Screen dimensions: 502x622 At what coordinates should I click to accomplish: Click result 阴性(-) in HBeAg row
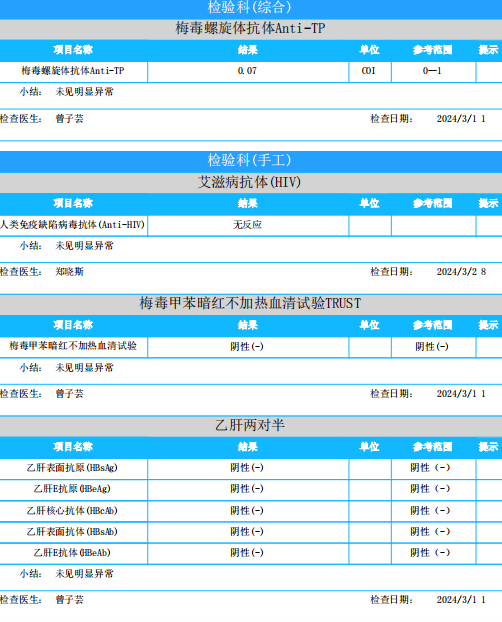(247, 489)
